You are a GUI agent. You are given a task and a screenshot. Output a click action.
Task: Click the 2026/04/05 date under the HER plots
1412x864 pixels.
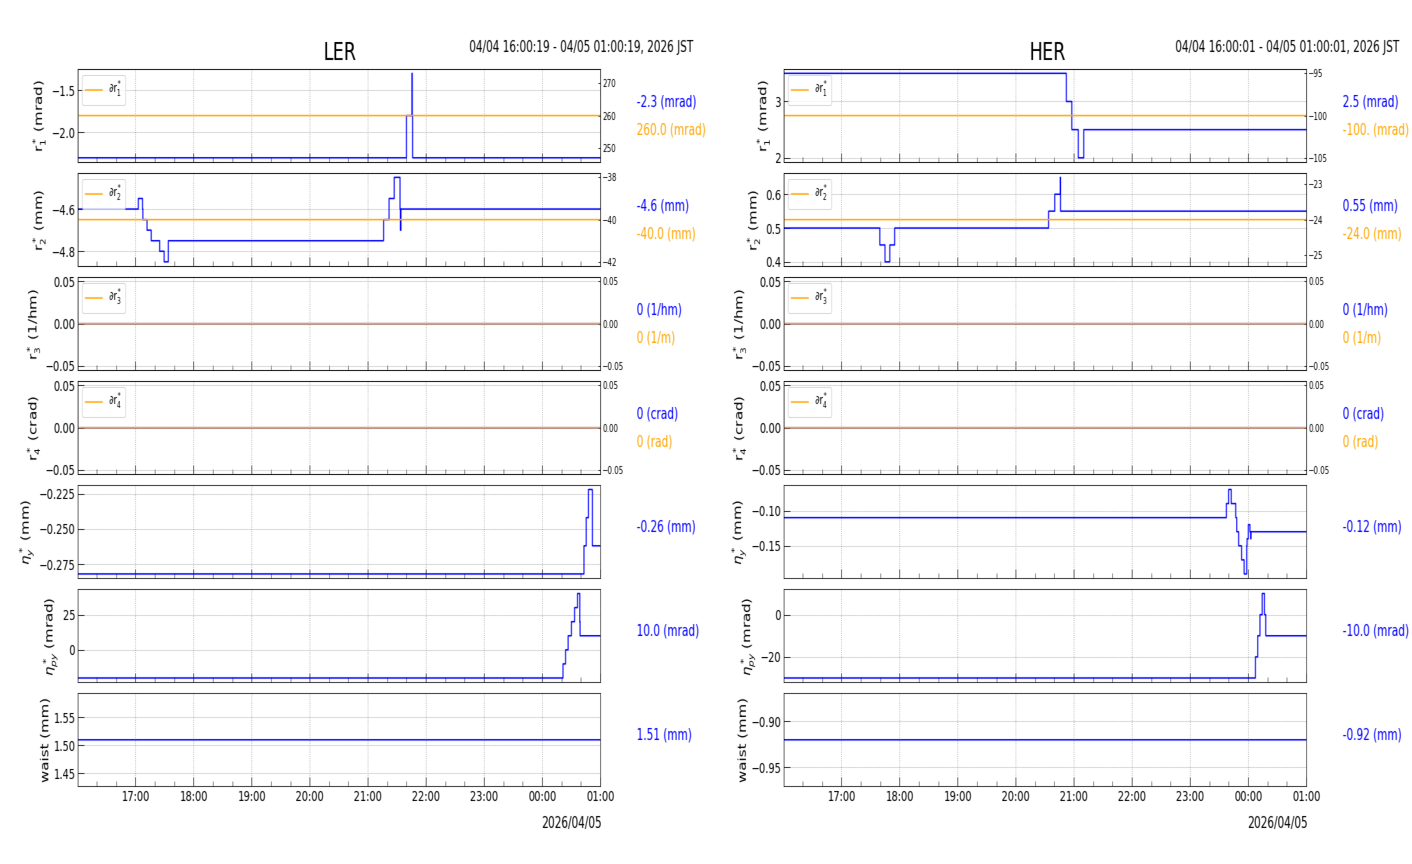click(1277, 823)
